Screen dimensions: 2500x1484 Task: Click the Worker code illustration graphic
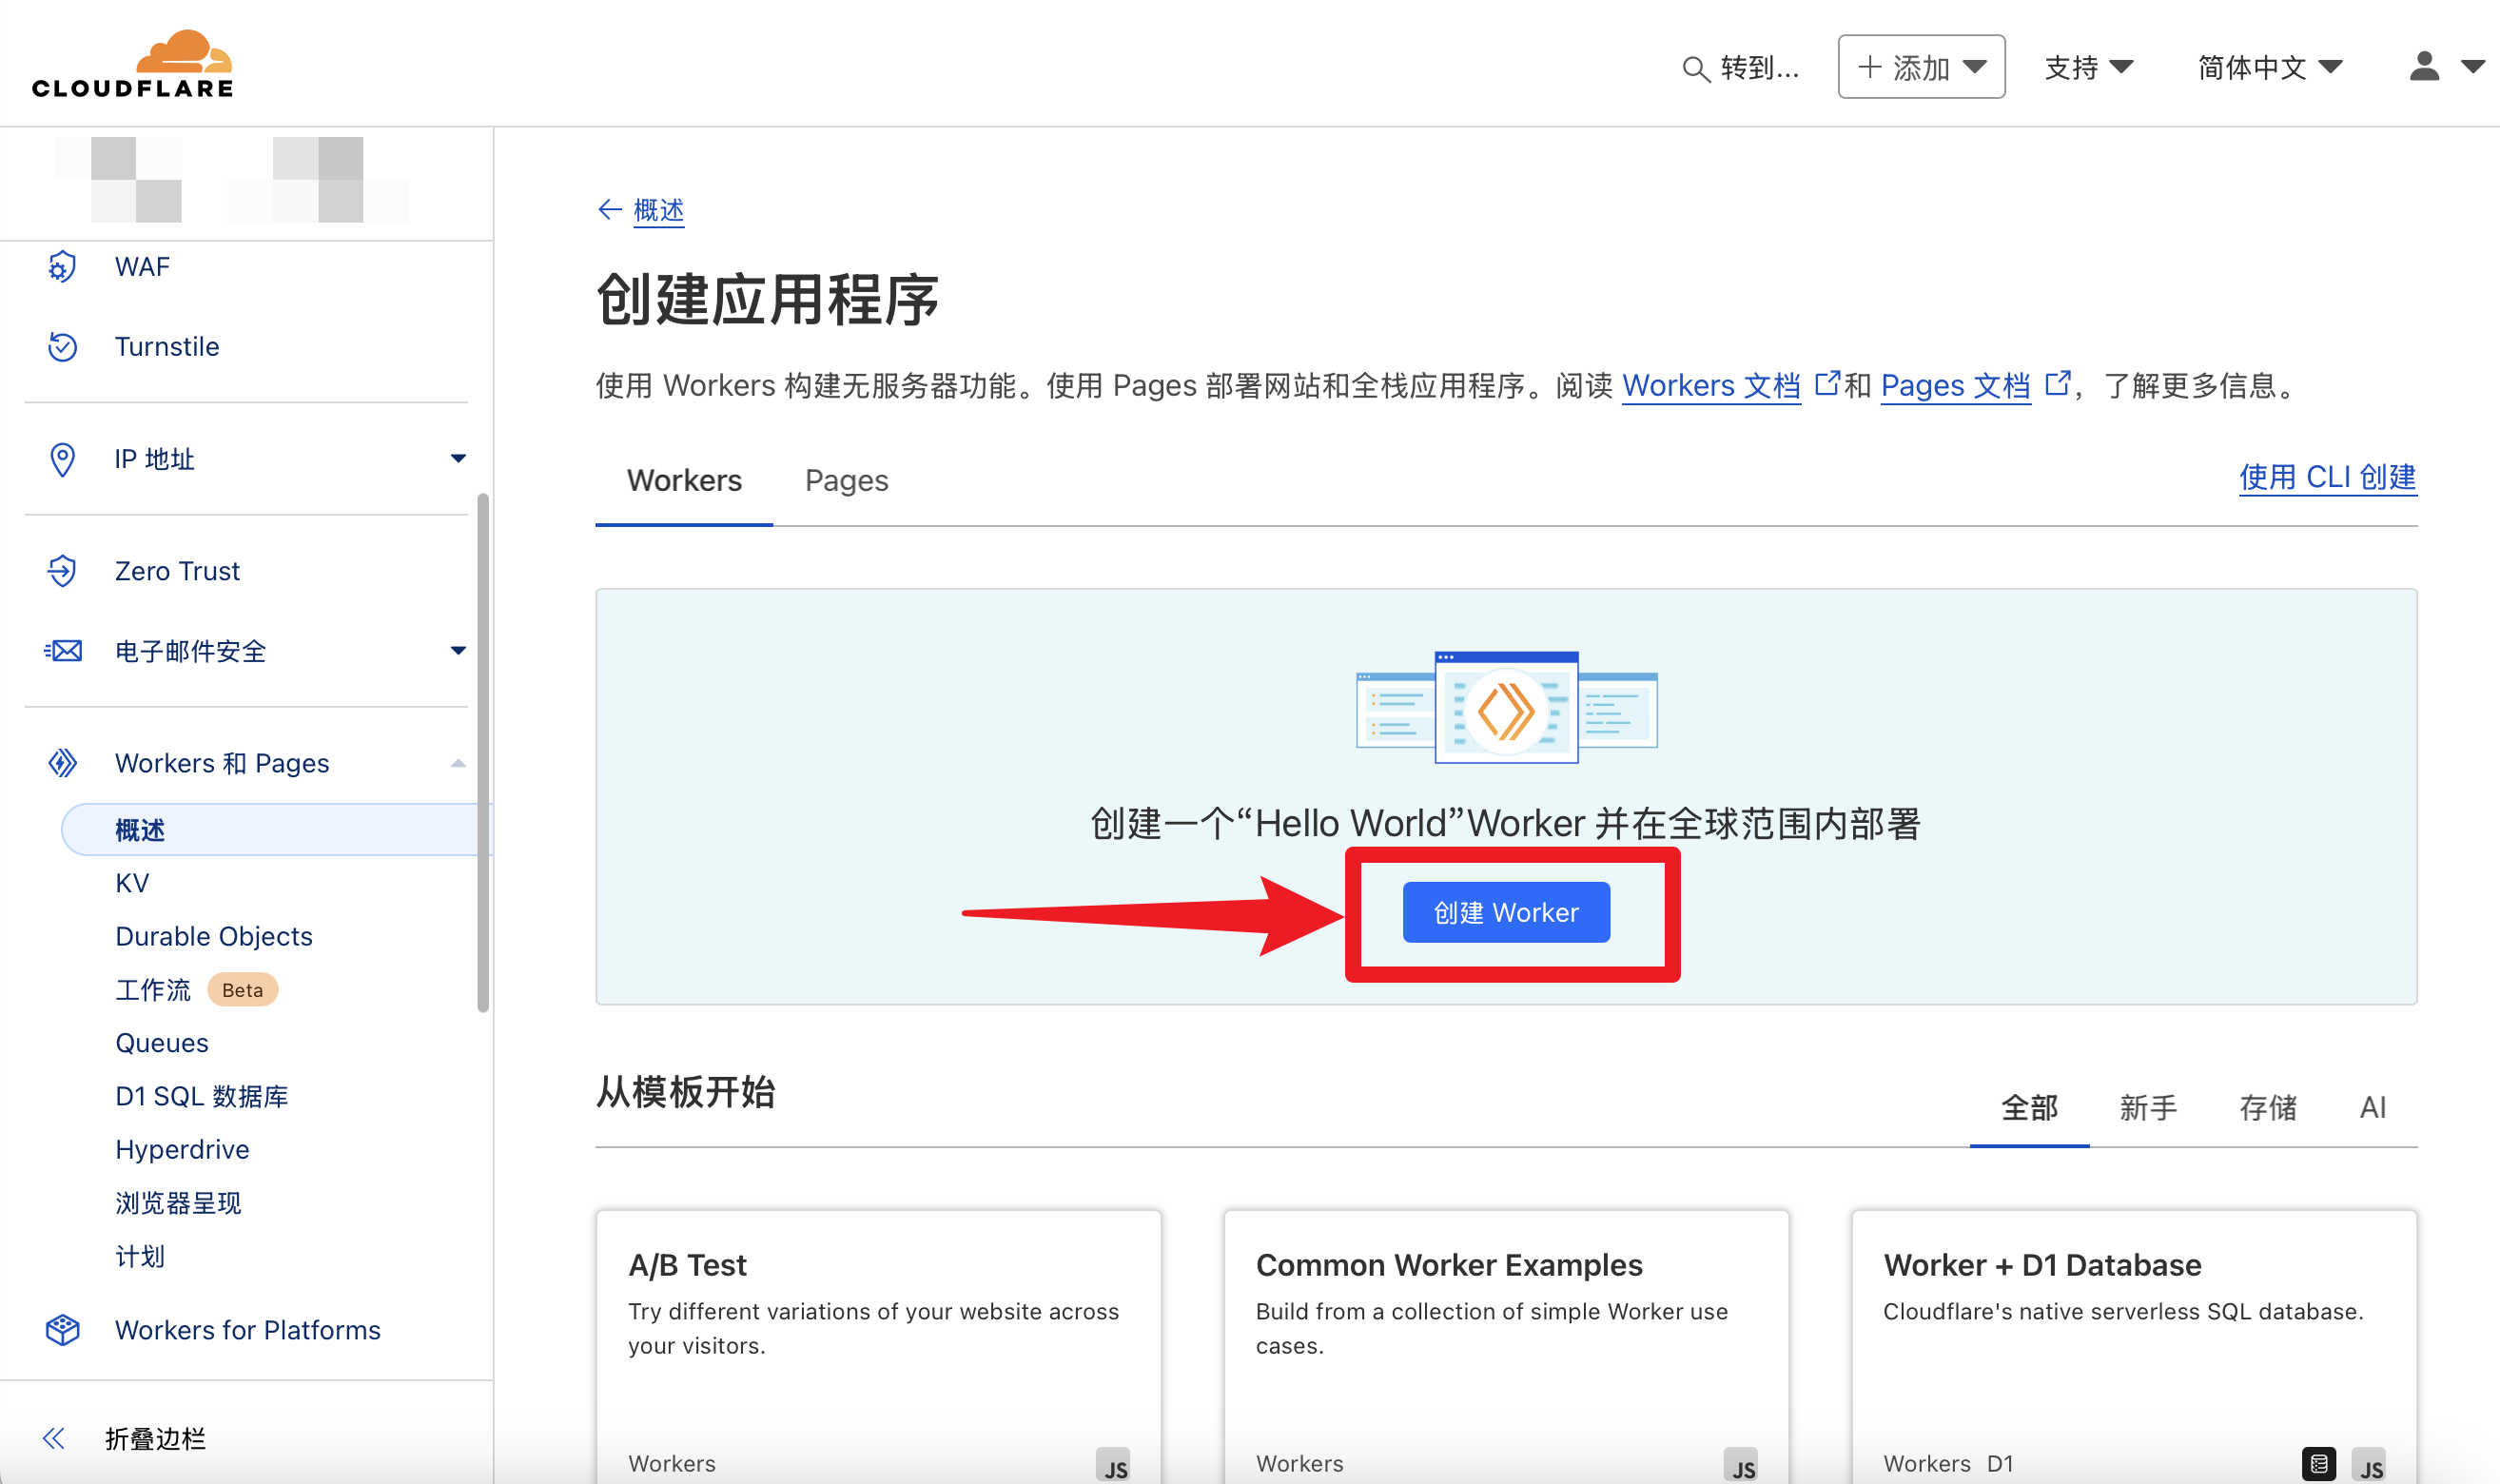point(1506,708)
